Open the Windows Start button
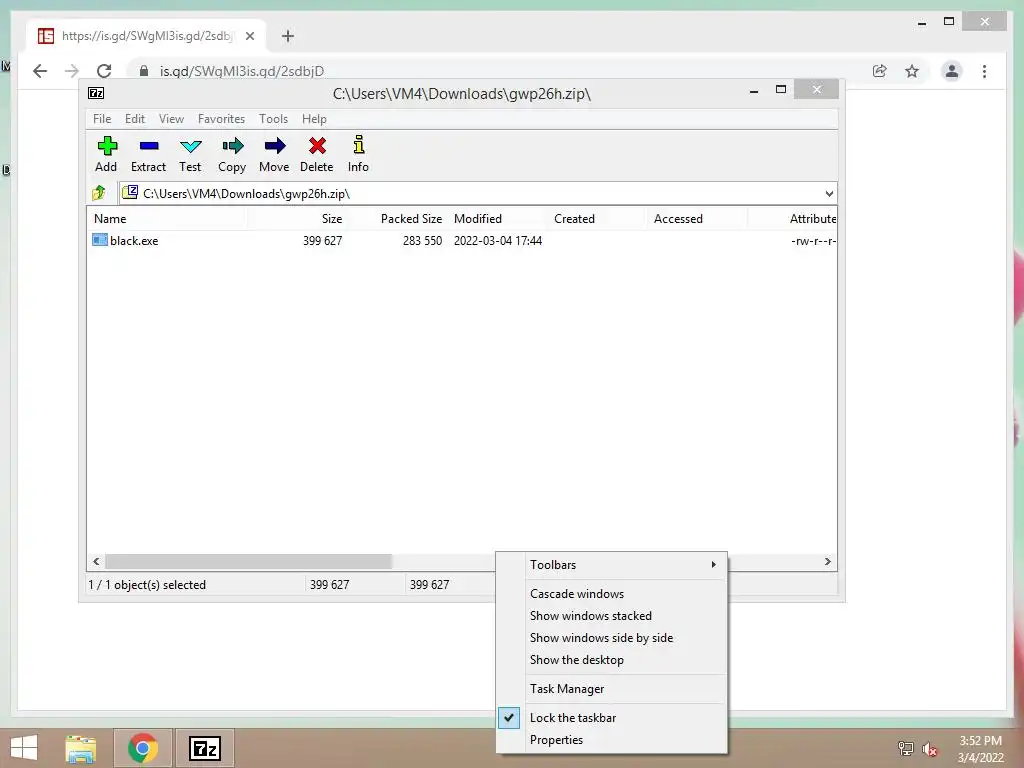This screenshot has width=1024, height=768. coord(24,748)
